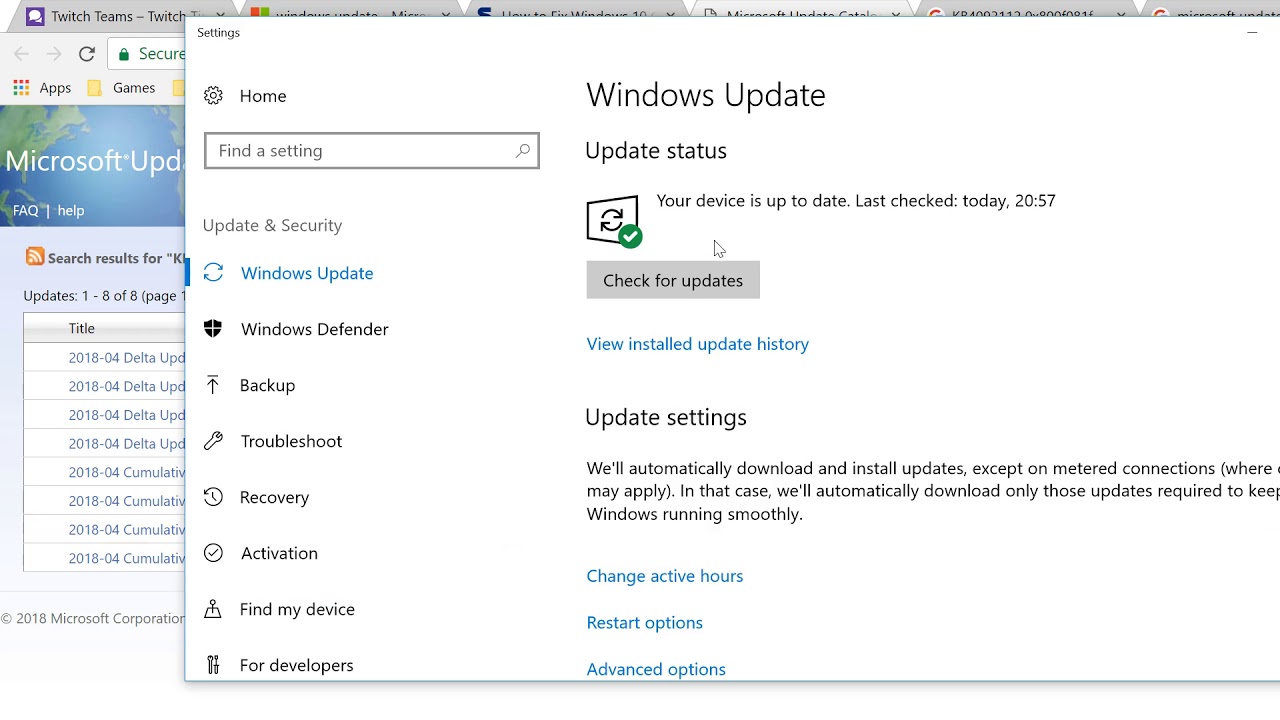Click the 'Windows Update' page title

click(x=706, y=95)
